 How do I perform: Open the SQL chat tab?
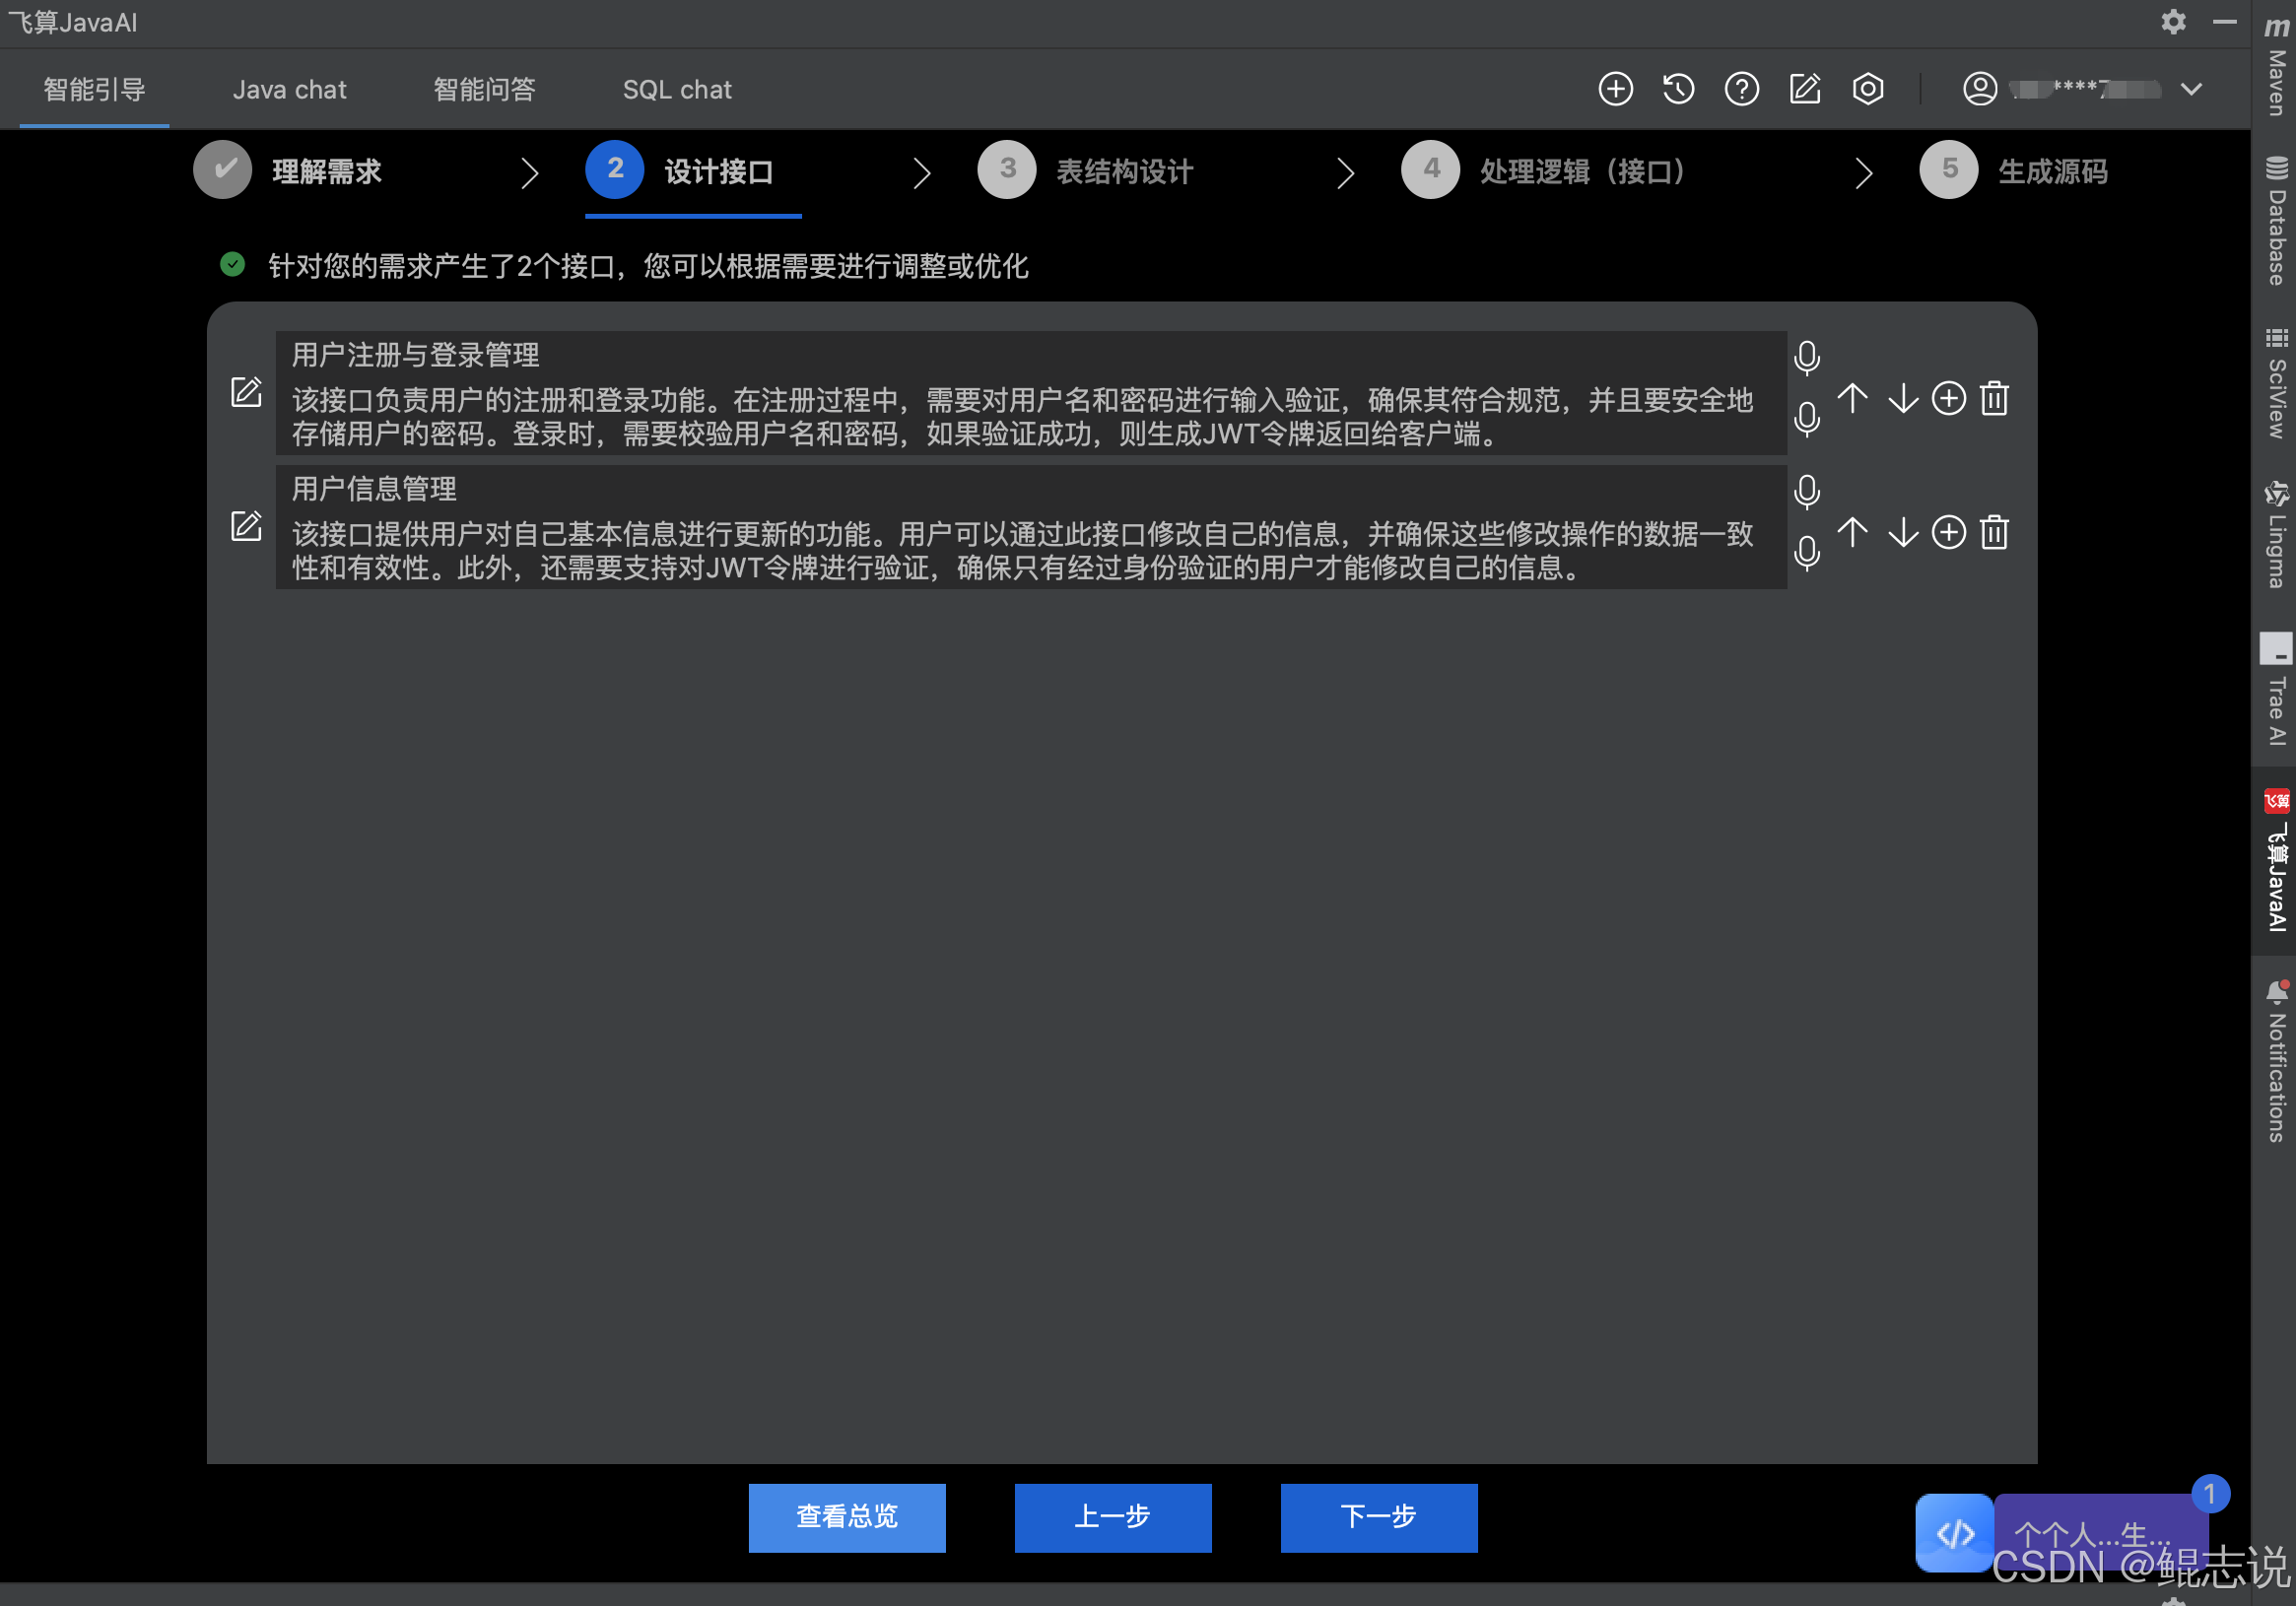[x=677, y=89]
